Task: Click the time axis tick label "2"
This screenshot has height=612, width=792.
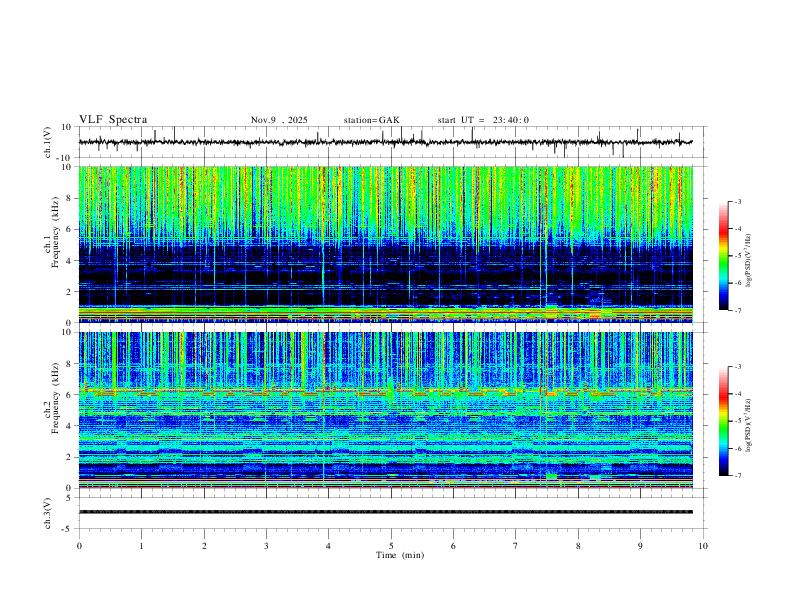Action: (204, 546)
